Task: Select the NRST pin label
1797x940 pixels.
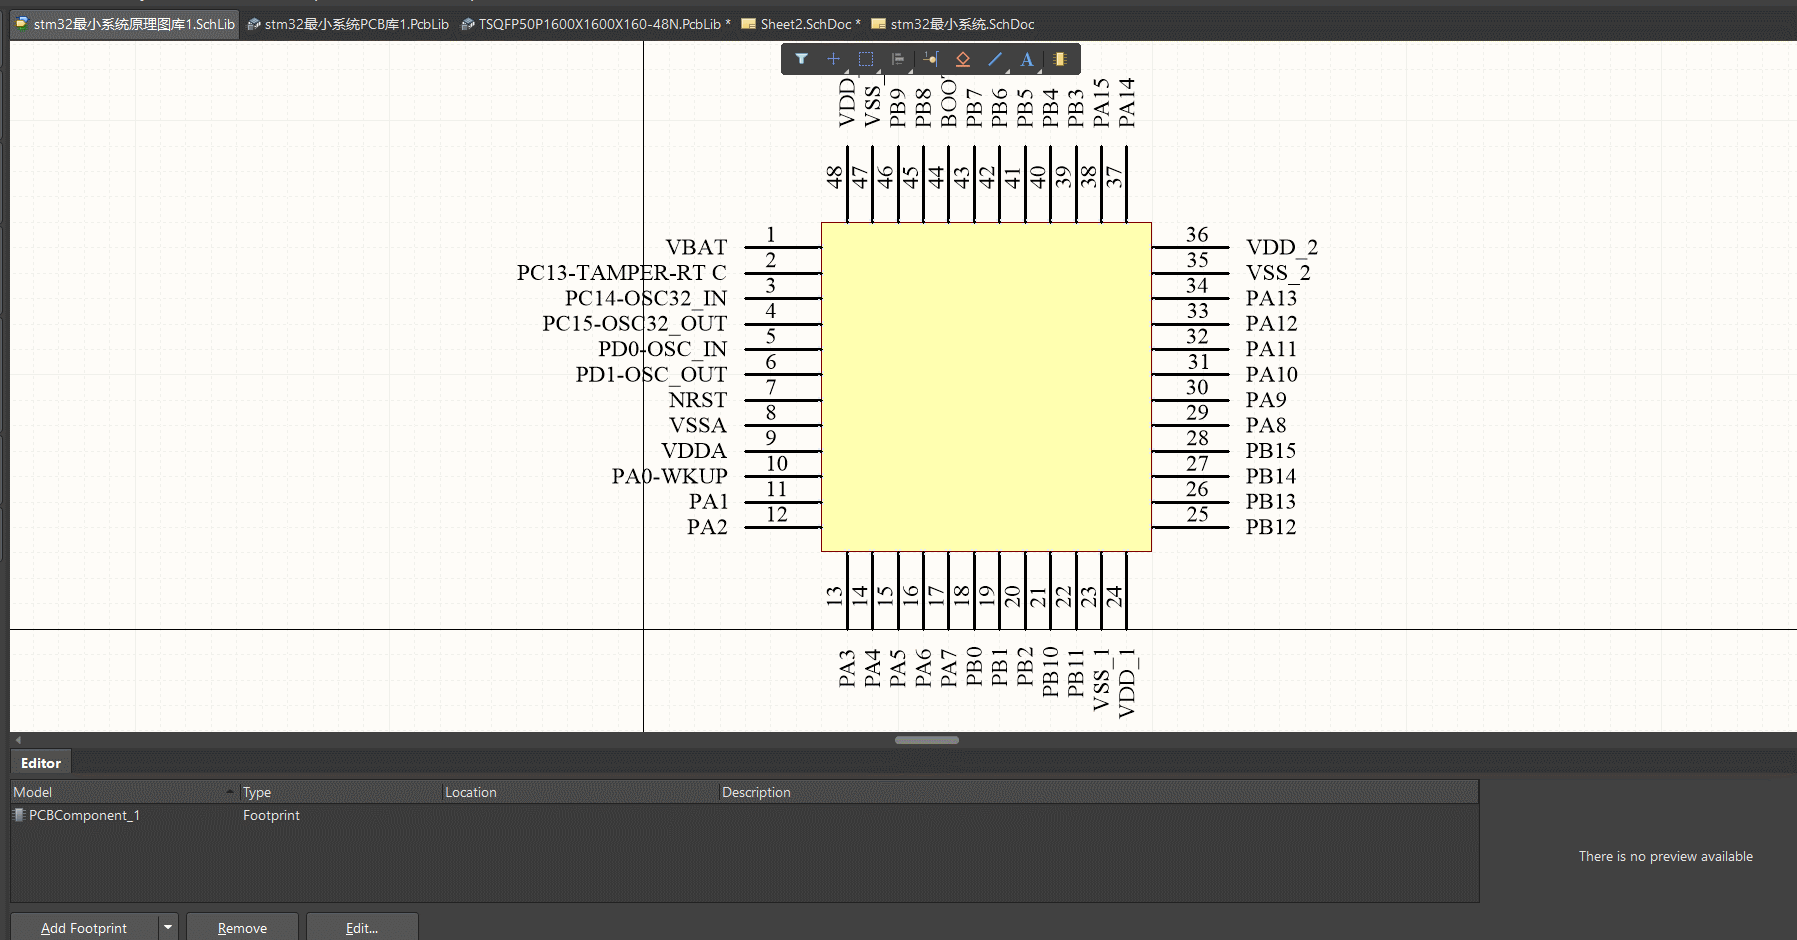Action: pyautogui.click(x=698, y=400)
